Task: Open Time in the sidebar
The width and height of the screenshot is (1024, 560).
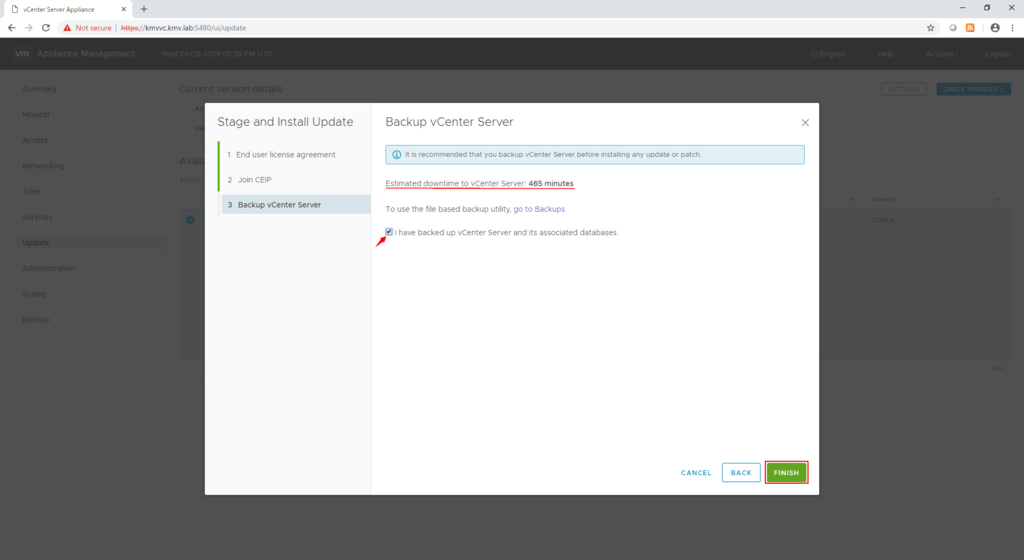Action: pos(31,191)
